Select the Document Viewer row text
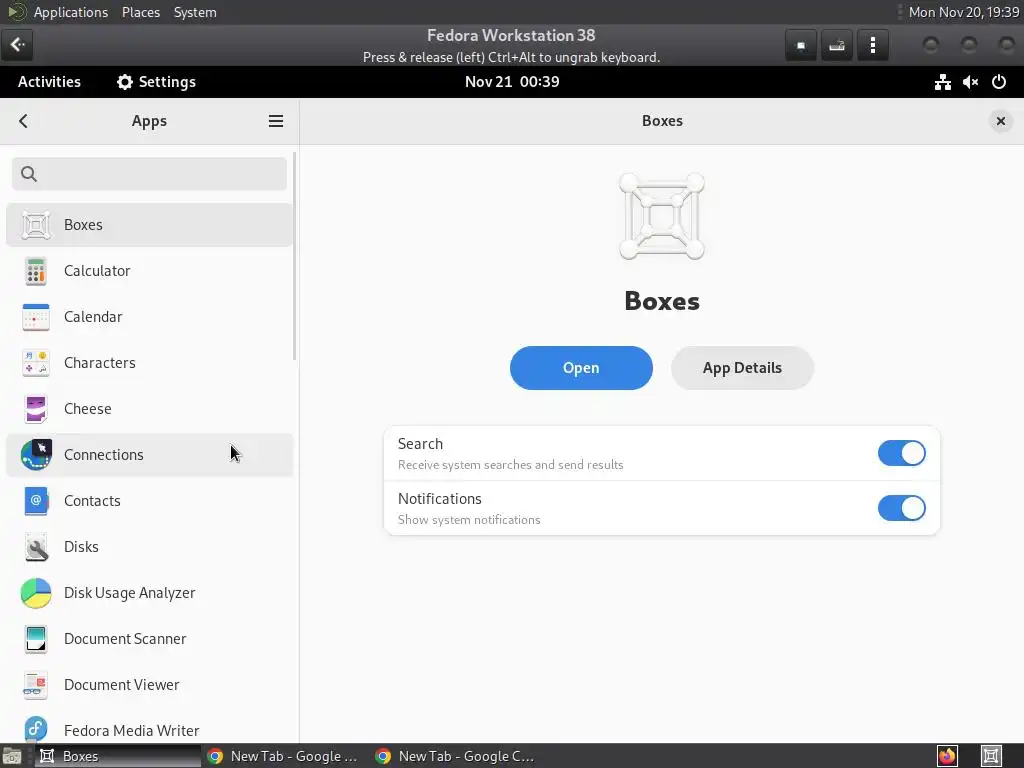1024x768 pixels. (121, 685)
